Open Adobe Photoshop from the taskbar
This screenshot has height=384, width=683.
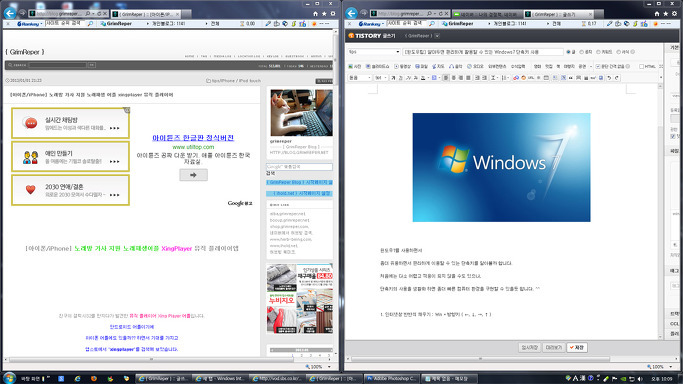pyautogui.click(x=391, y=379)
